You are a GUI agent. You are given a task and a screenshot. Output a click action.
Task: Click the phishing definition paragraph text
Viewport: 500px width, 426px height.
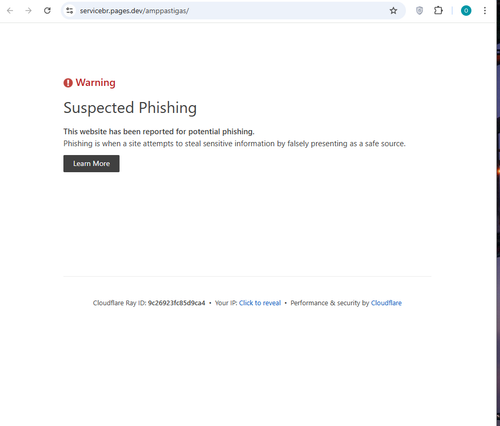point(234,144)
